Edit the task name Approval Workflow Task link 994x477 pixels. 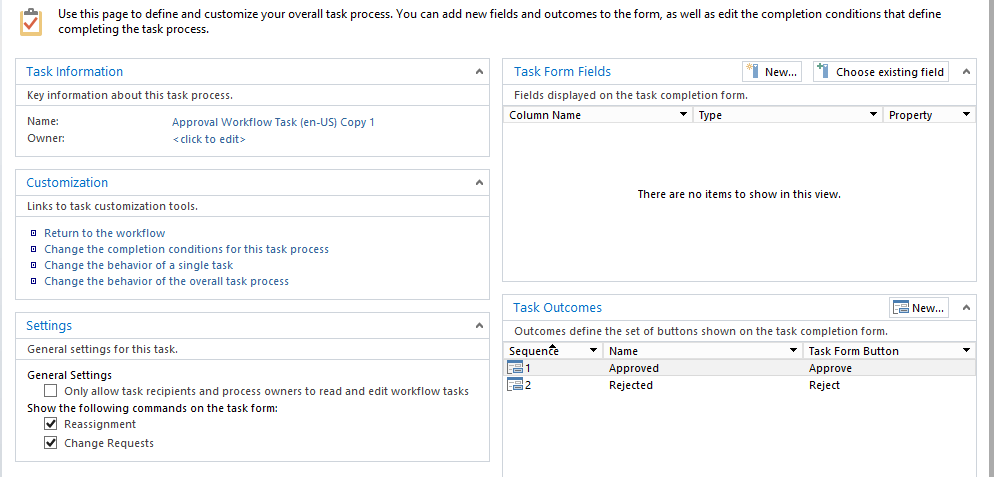click(273, 122)
